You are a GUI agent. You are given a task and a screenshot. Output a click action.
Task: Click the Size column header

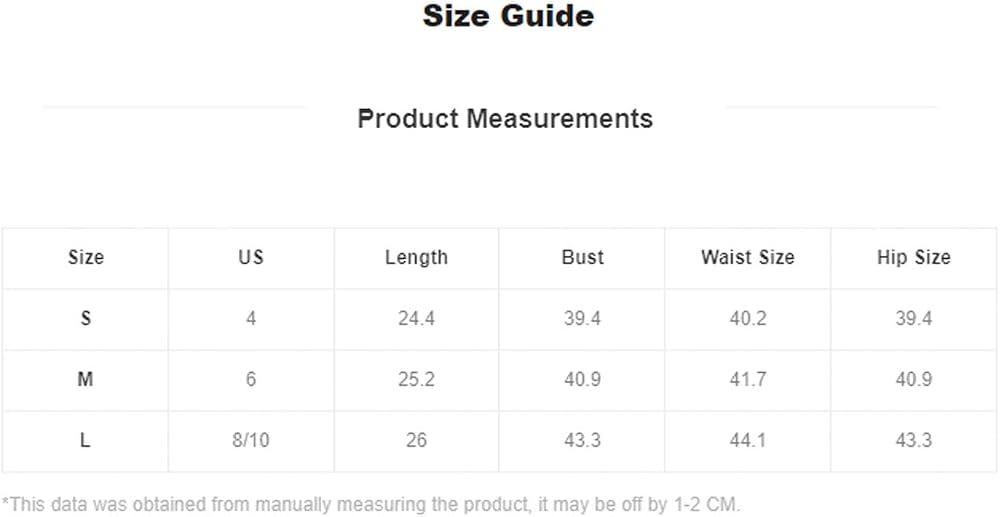(85, 258)
